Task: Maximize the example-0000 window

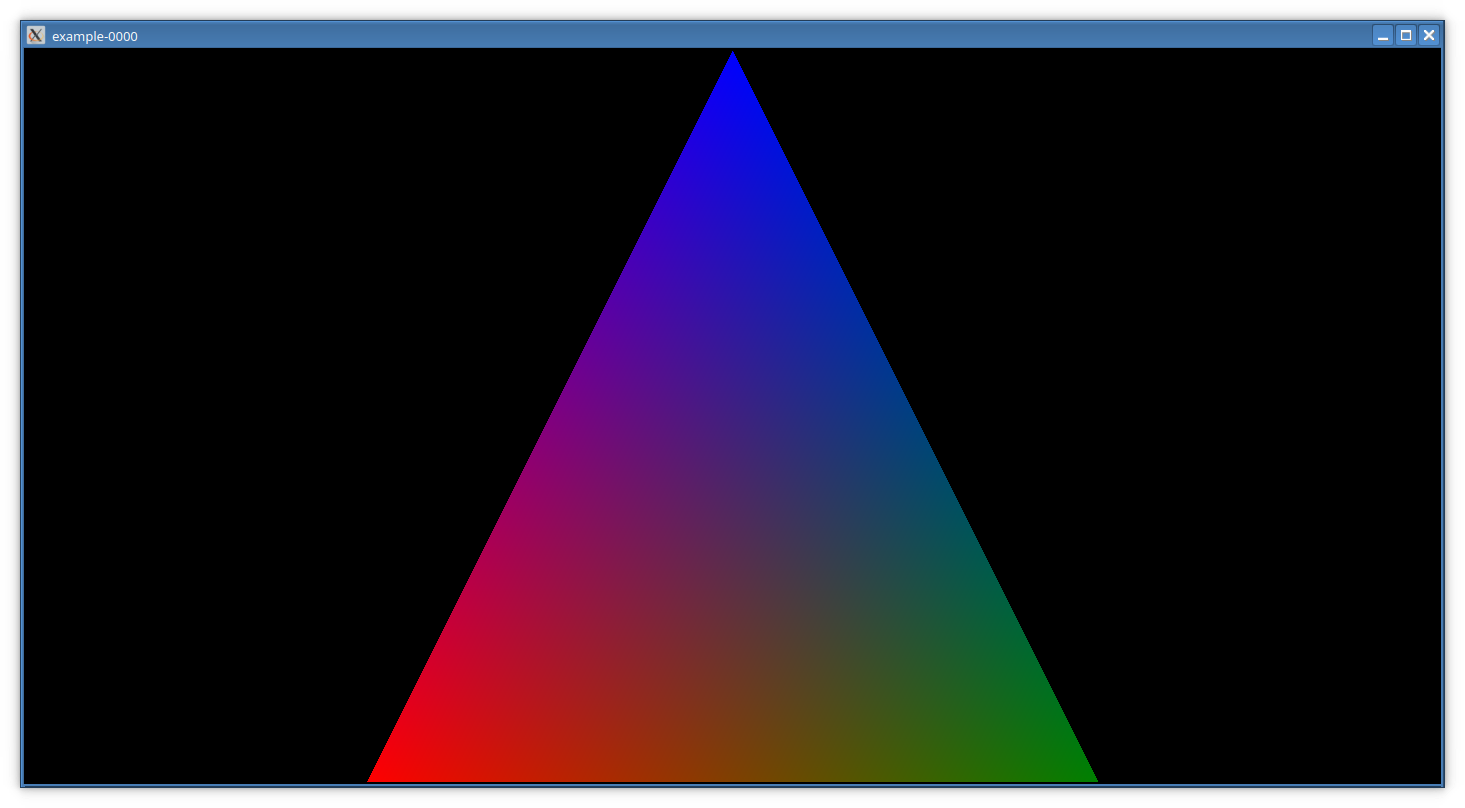Action: (x=1406, y=35)
